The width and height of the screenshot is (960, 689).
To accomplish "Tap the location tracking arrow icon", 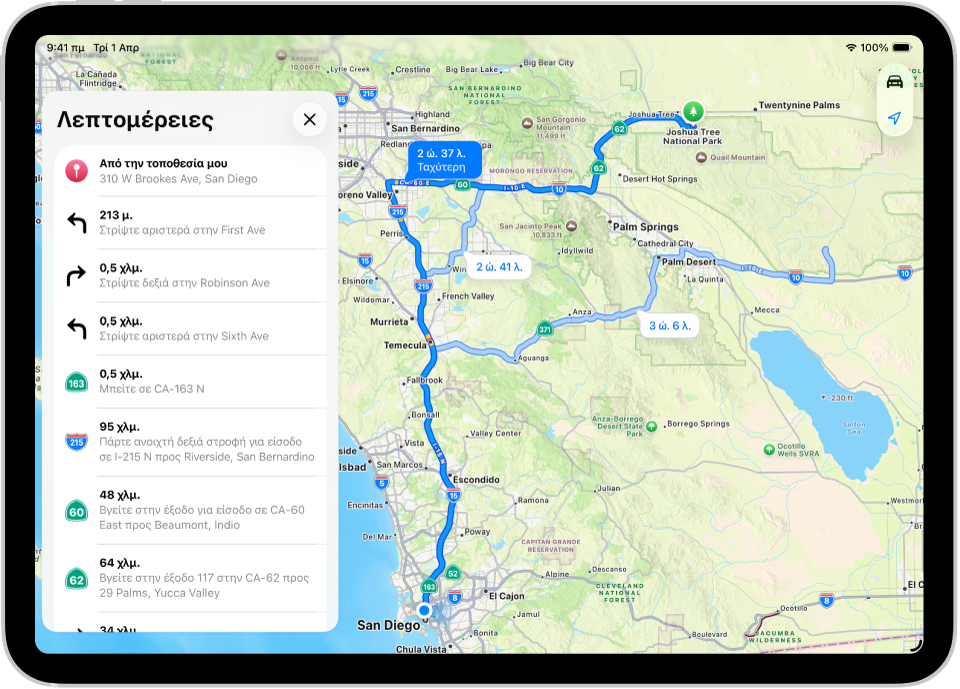I will 894,118.
